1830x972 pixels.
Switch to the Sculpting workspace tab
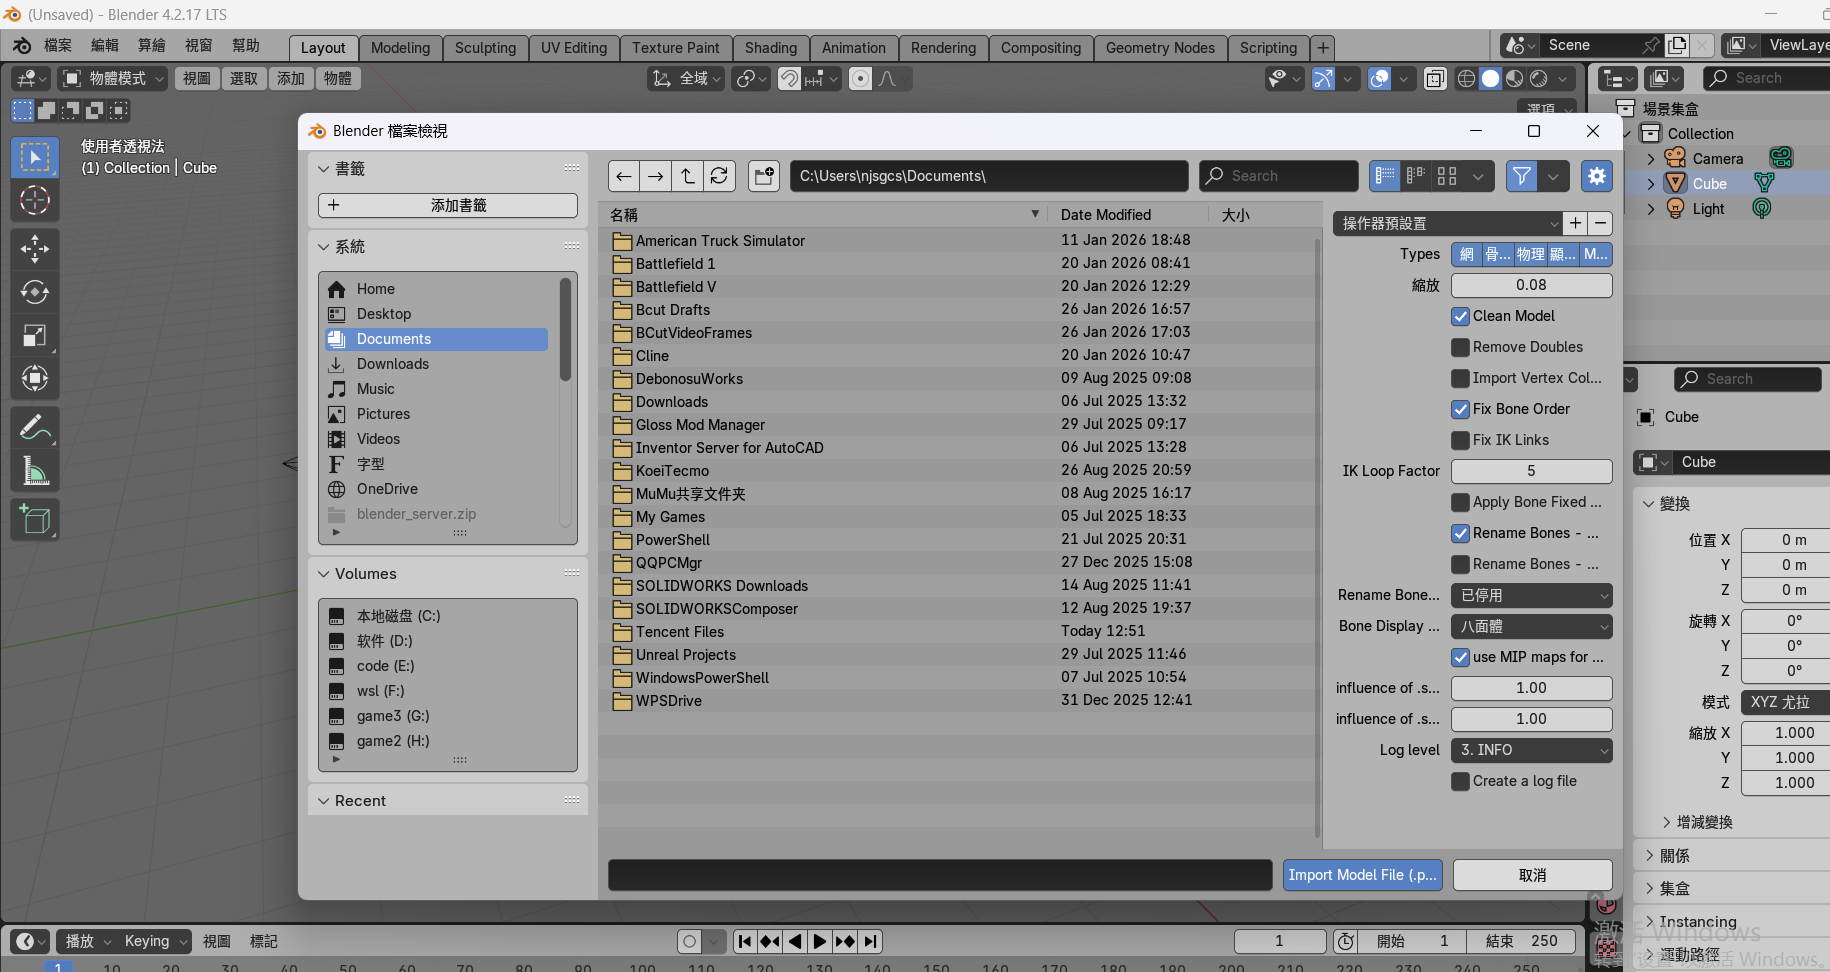pyautogui.click(x=485, y=48)
